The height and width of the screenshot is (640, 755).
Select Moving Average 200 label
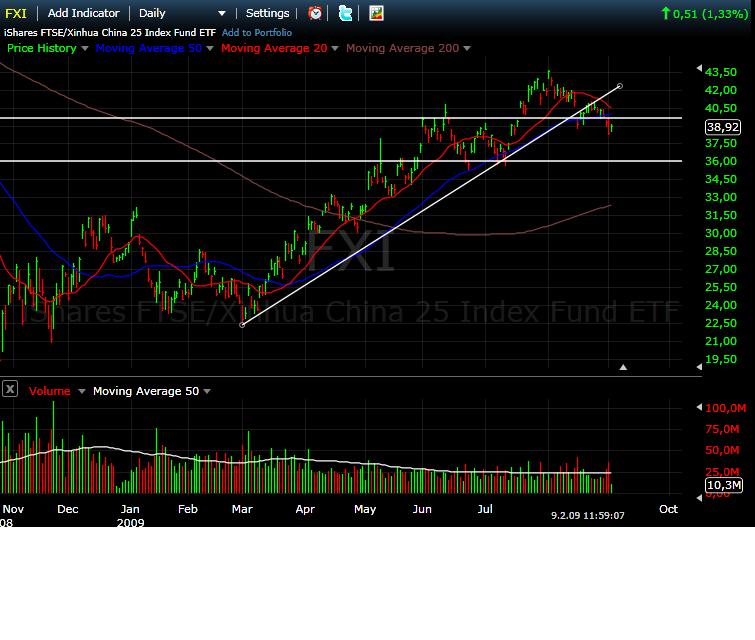(403, 48)
